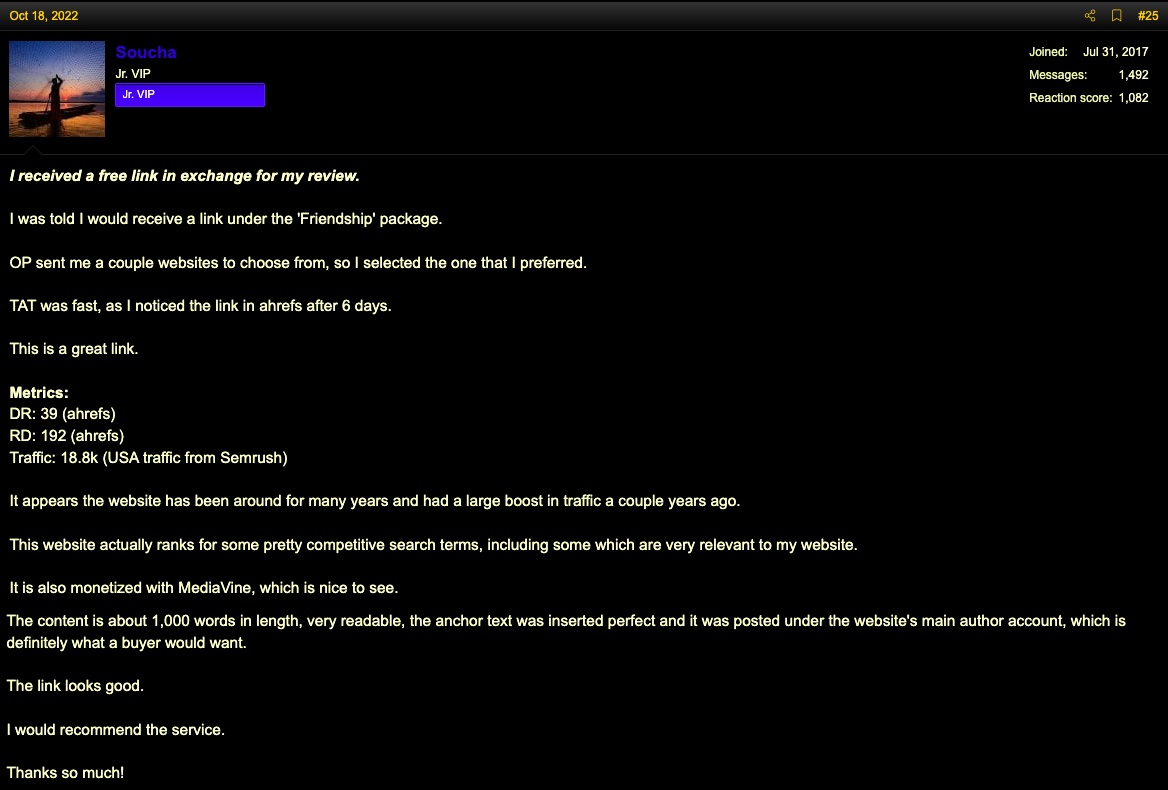Click the 1,492 messages count

(1133, 75)
